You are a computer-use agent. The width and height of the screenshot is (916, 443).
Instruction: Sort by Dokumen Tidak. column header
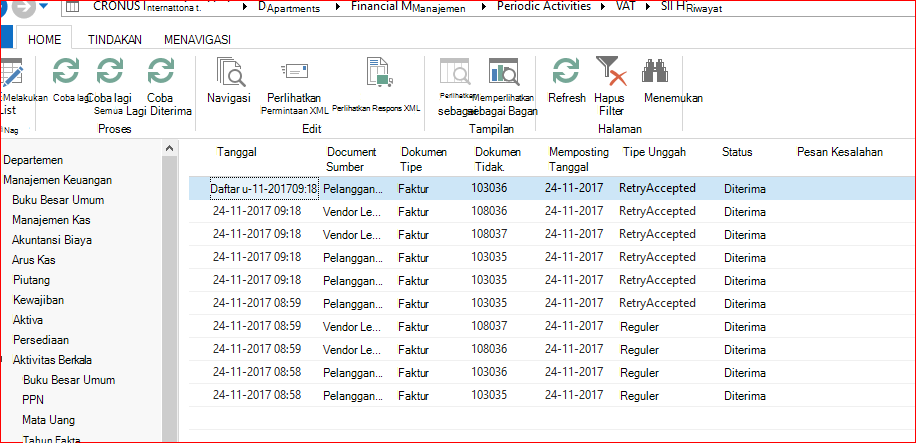tap(497, 160)
